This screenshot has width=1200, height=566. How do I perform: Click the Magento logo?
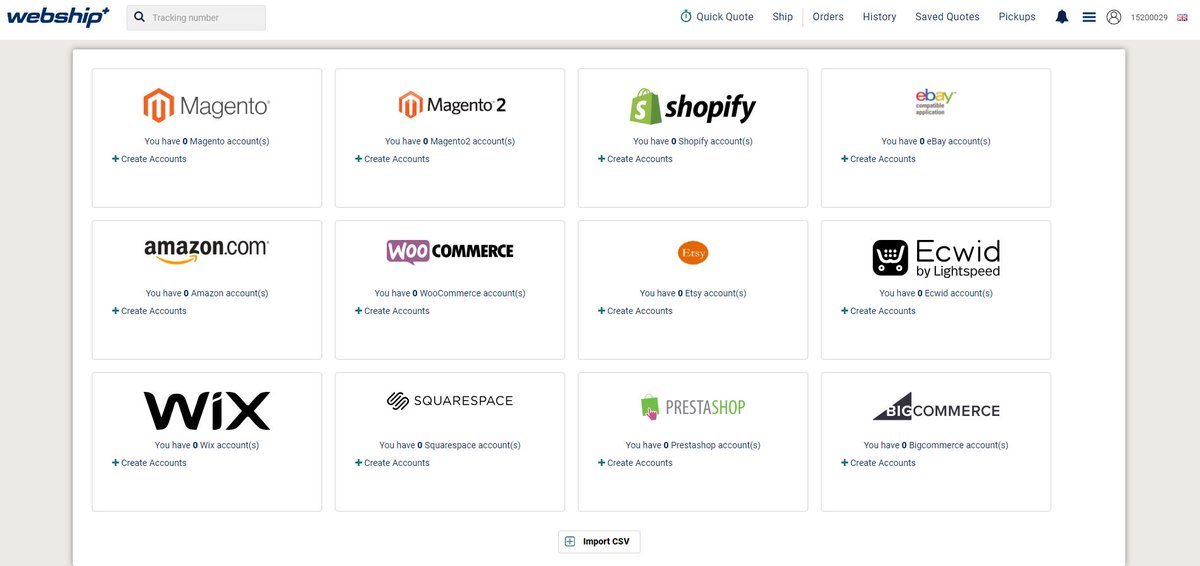coord(207,105)
